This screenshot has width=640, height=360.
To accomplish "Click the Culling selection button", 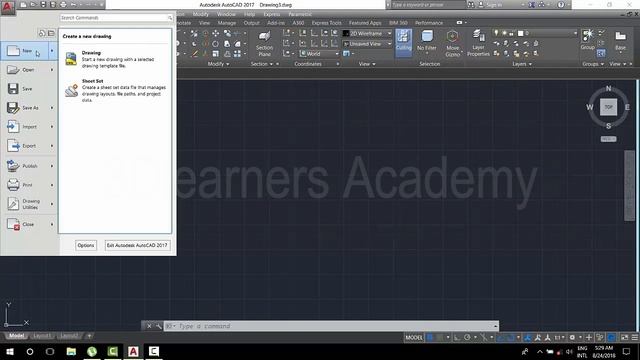I will click(404, 42).
